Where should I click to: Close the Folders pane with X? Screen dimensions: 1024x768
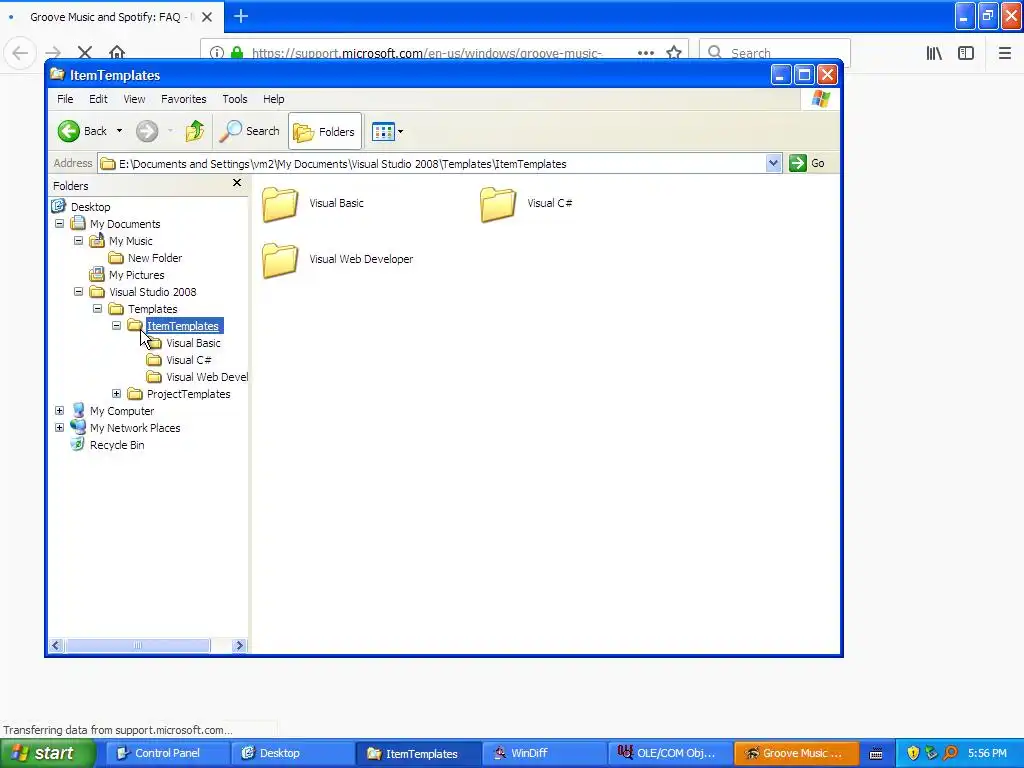point(237,183)
